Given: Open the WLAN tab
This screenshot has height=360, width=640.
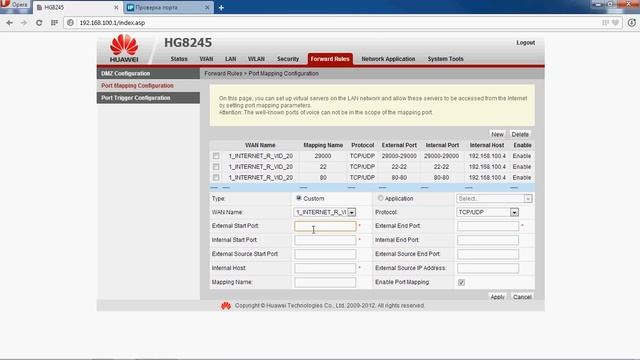Looking at the screenshot, I should [256, 59].
